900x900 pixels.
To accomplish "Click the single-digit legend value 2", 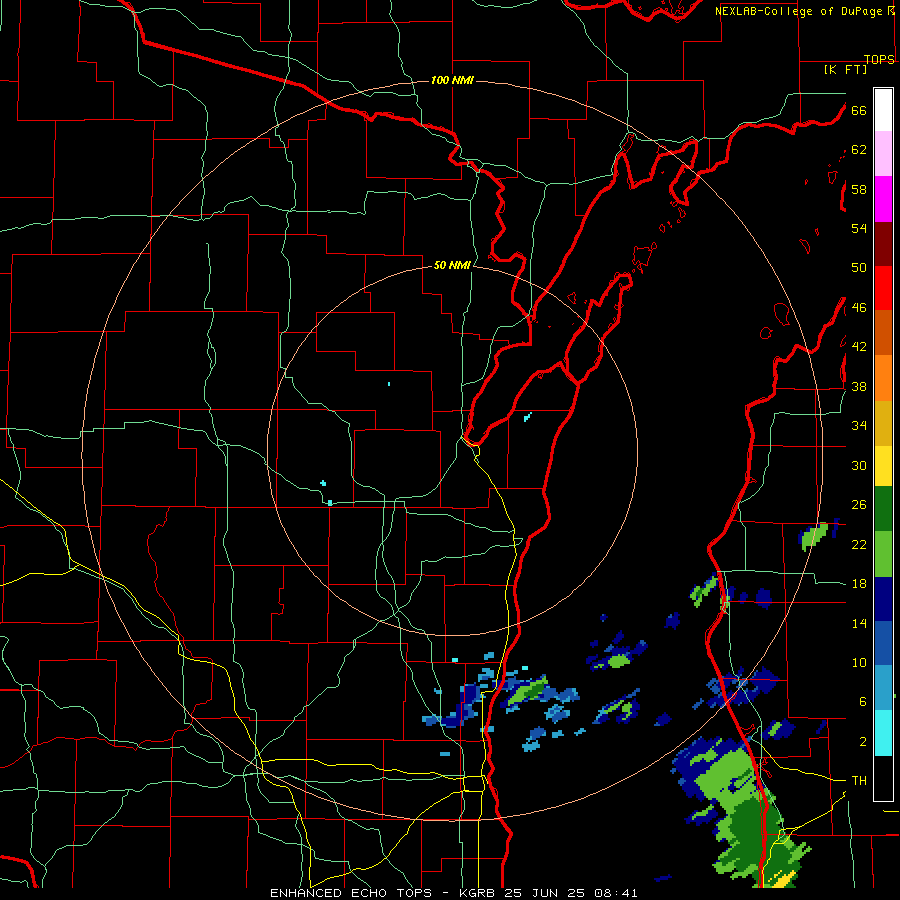I will coord(863,742).
